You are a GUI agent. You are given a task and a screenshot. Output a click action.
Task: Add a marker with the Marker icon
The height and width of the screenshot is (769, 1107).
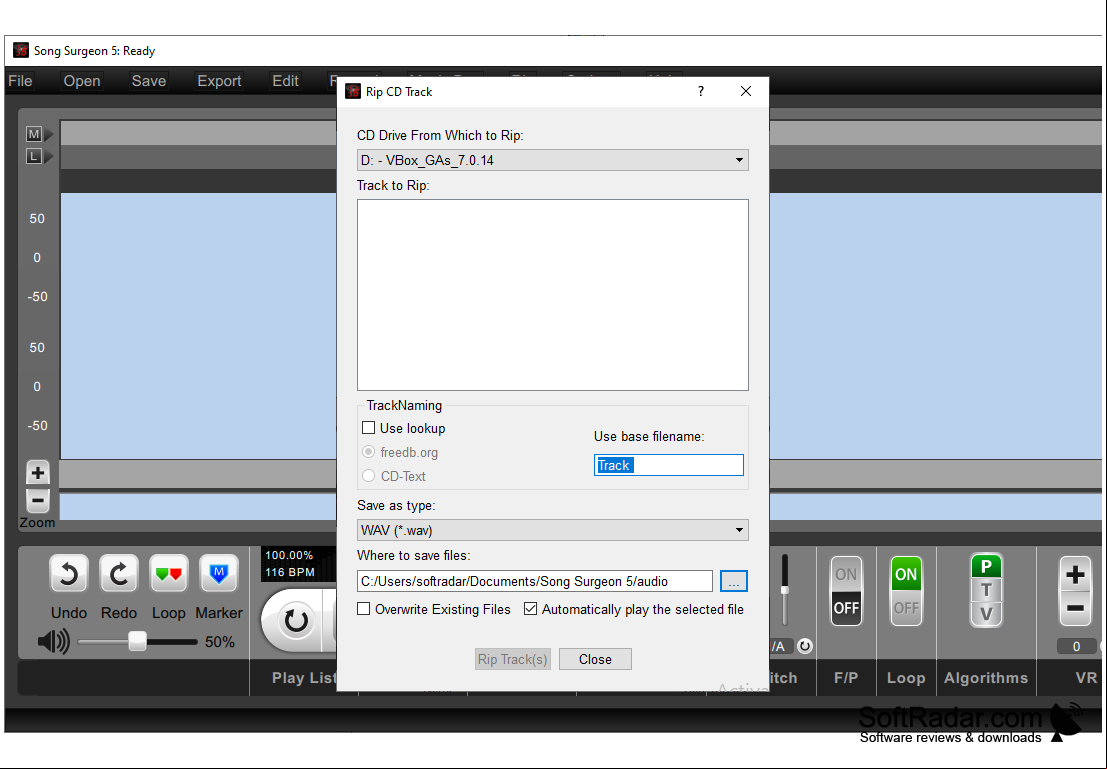pos(219,573)
